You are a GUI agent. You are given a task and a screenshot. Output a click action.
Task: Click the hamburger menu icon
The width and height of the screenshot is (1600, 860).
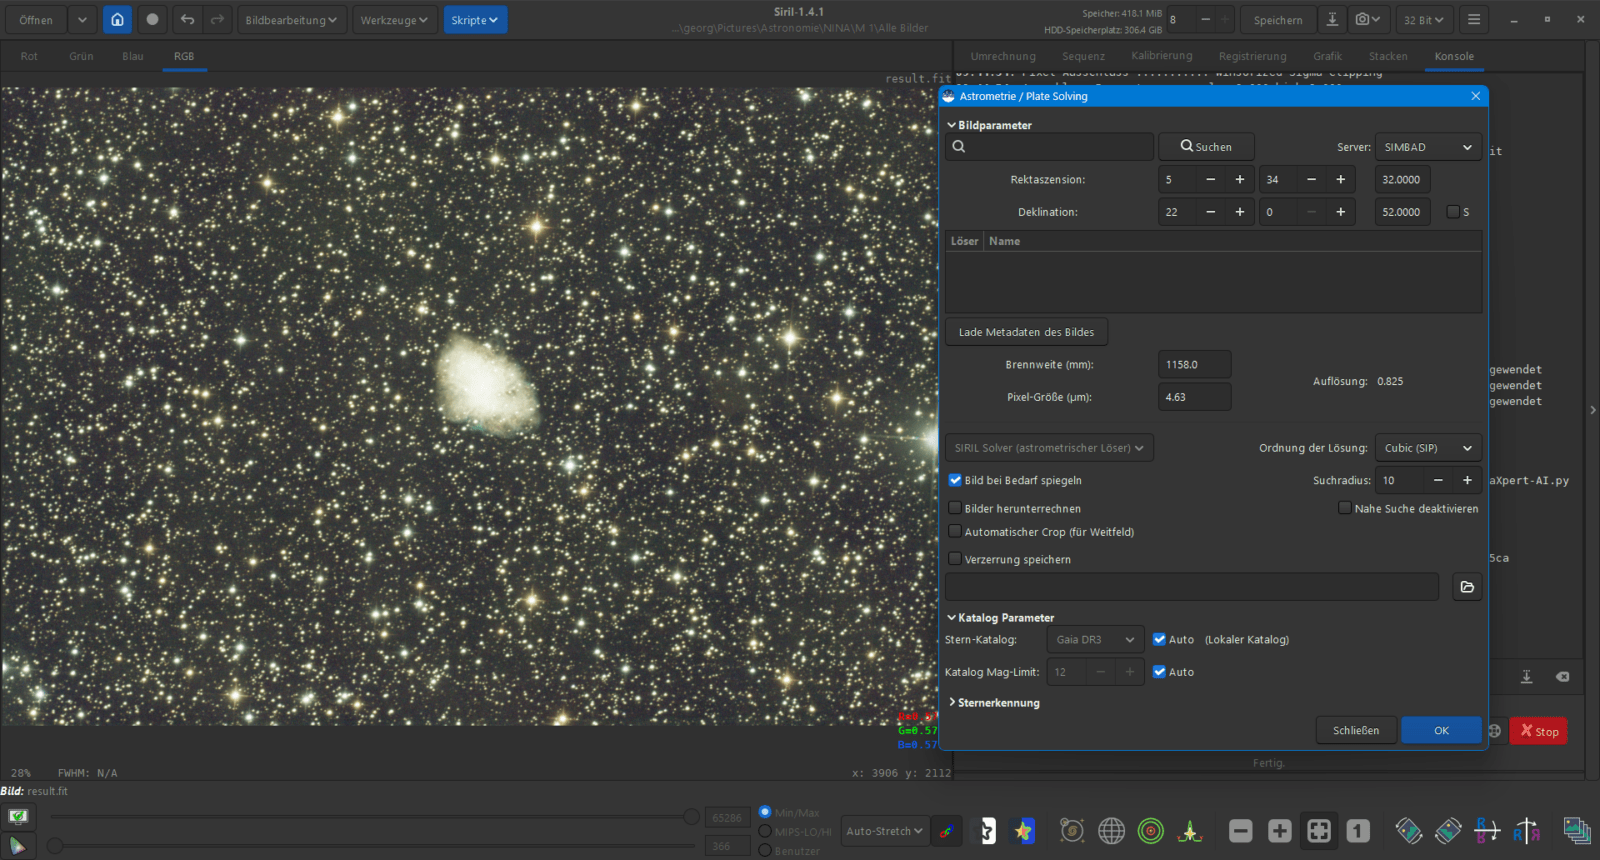tap(1473, 20)
